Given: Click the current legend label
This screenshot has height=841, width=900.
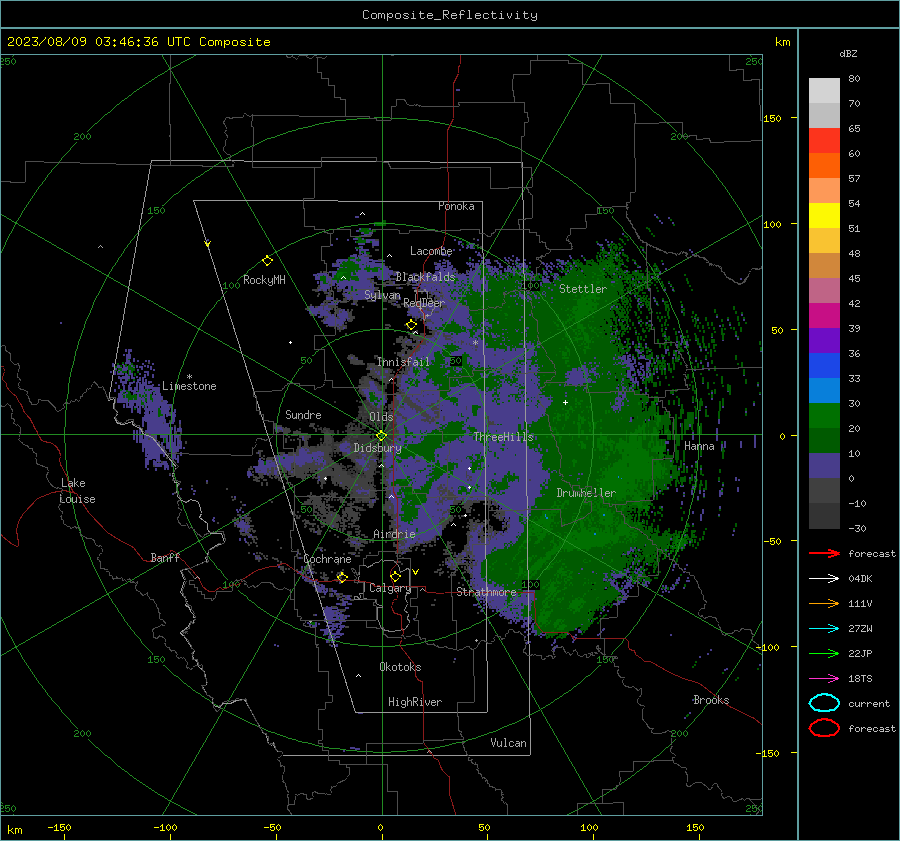Looking at the screenshot, I should pyautogui.click(x=869, y=704).
